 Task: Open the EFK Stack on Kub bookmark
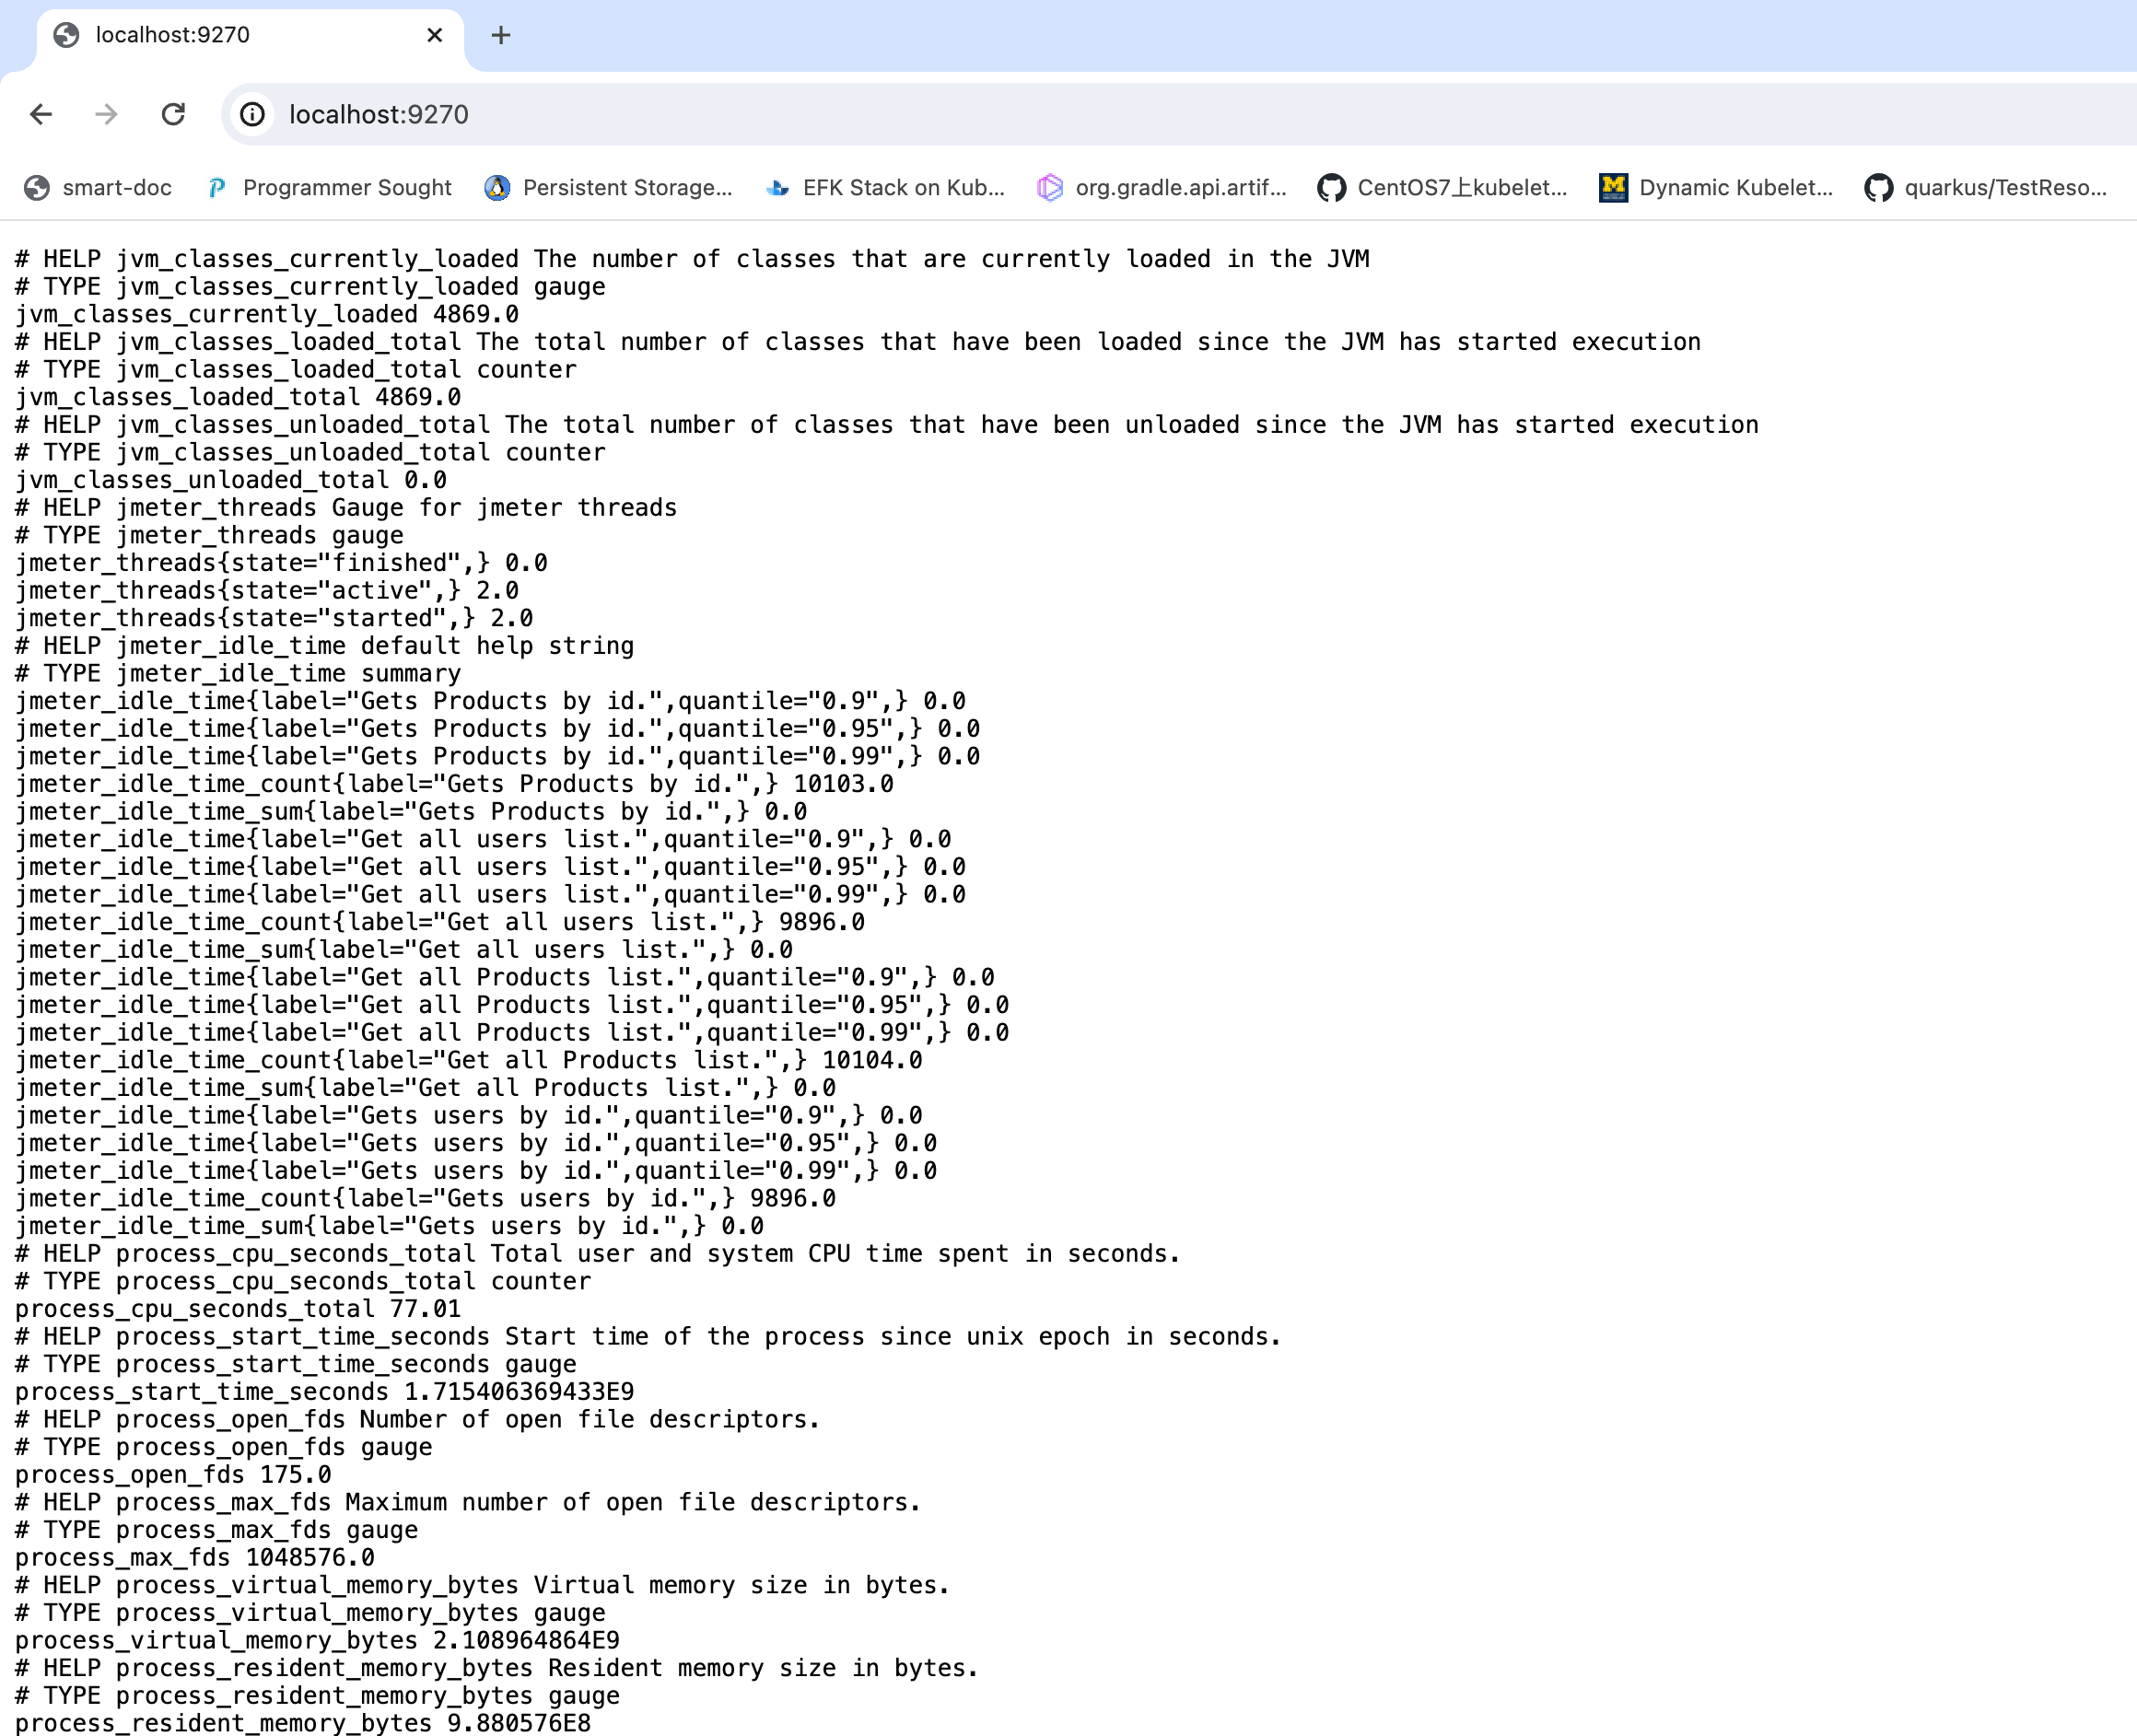885,188
